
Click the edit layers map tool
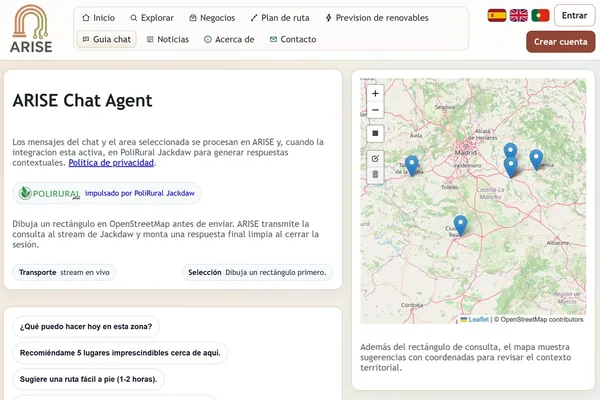pos(375,158)
